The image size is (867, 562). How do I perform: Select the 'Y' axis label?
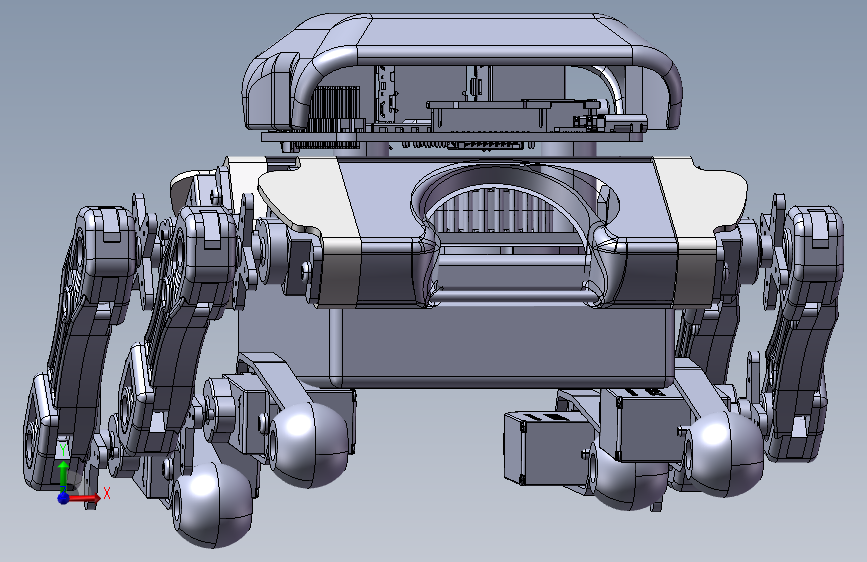(64, 450)
